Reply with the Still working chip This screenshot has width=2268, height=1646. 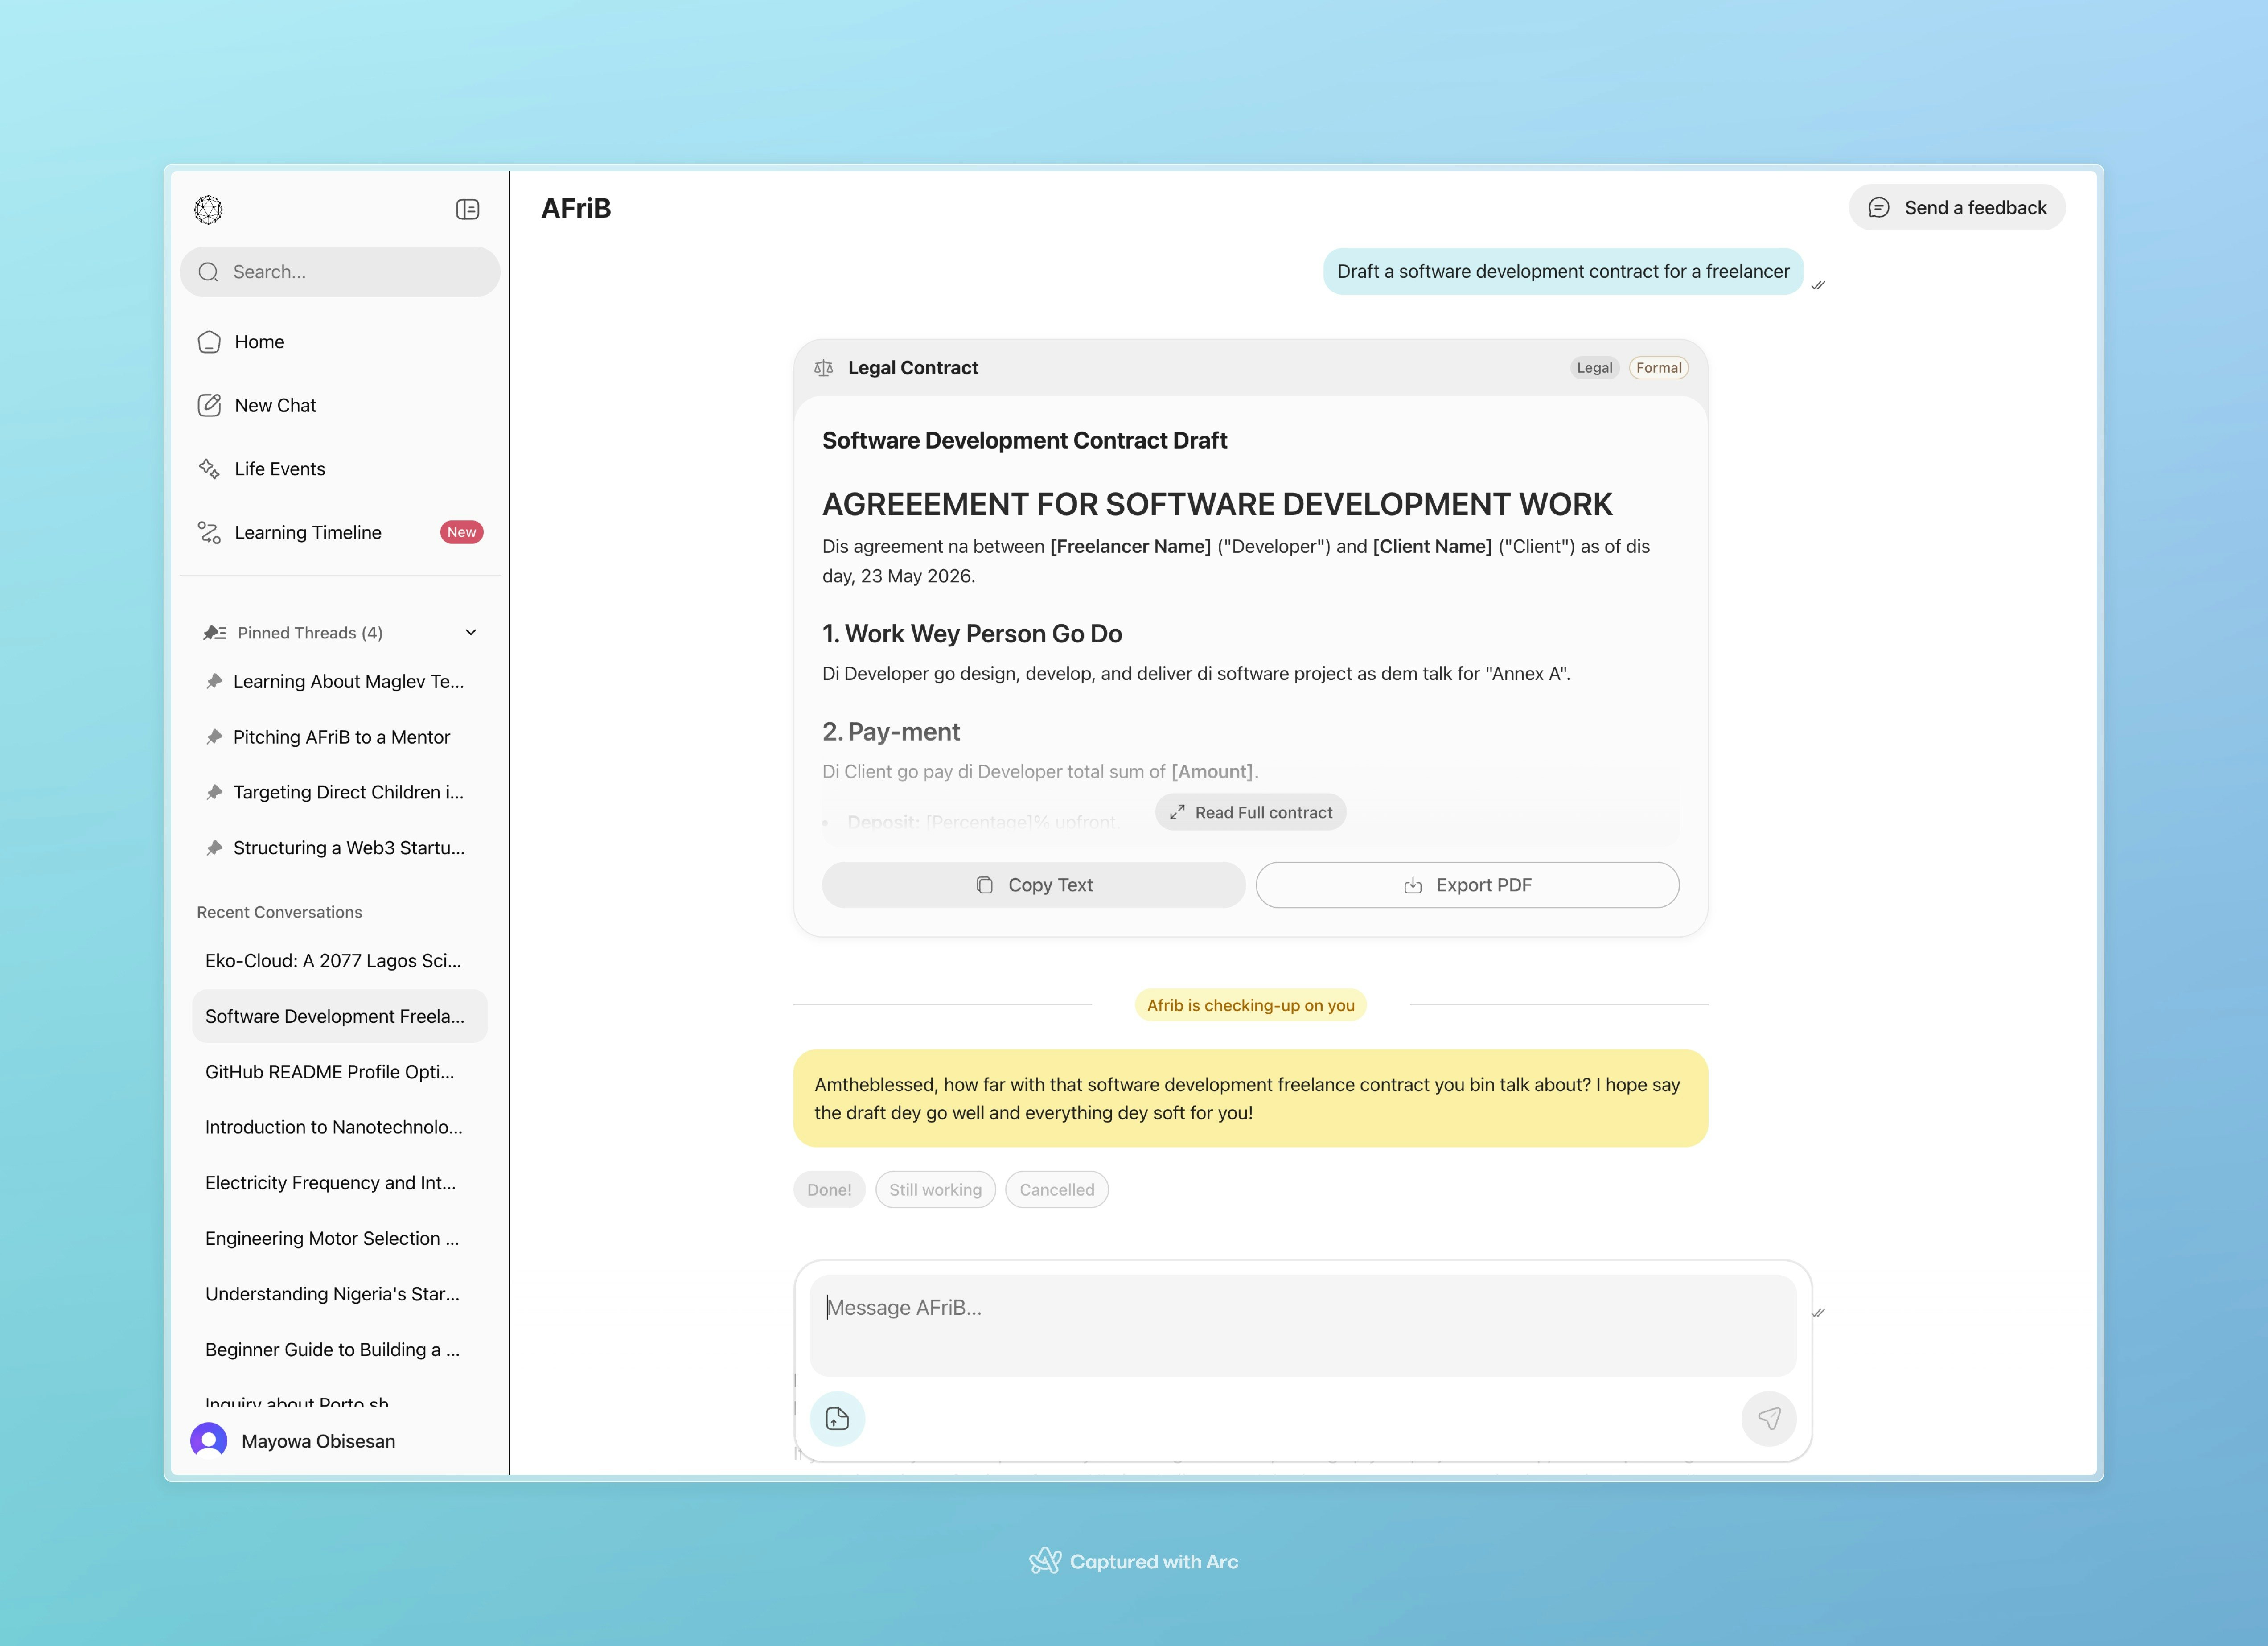pyautogui.click(x=936, y=1189)
